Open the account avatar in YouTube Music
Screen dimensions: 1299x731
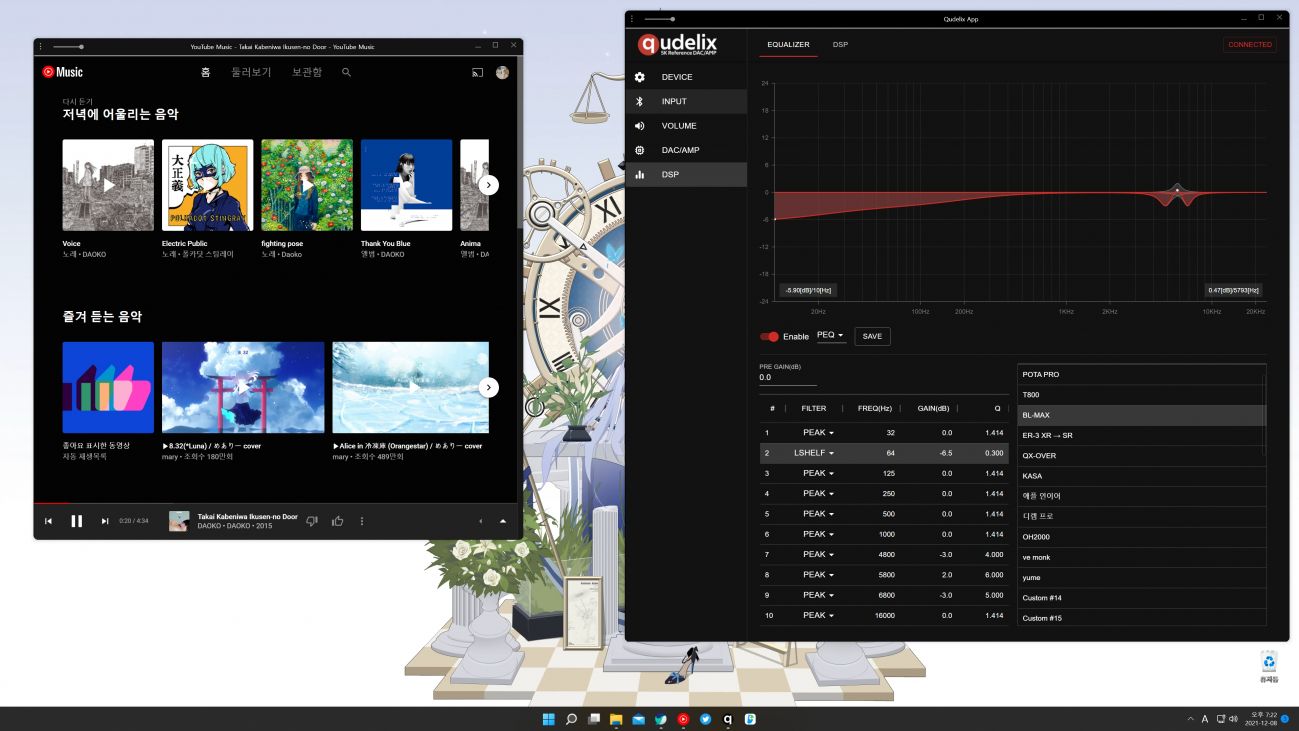point(503,72)
